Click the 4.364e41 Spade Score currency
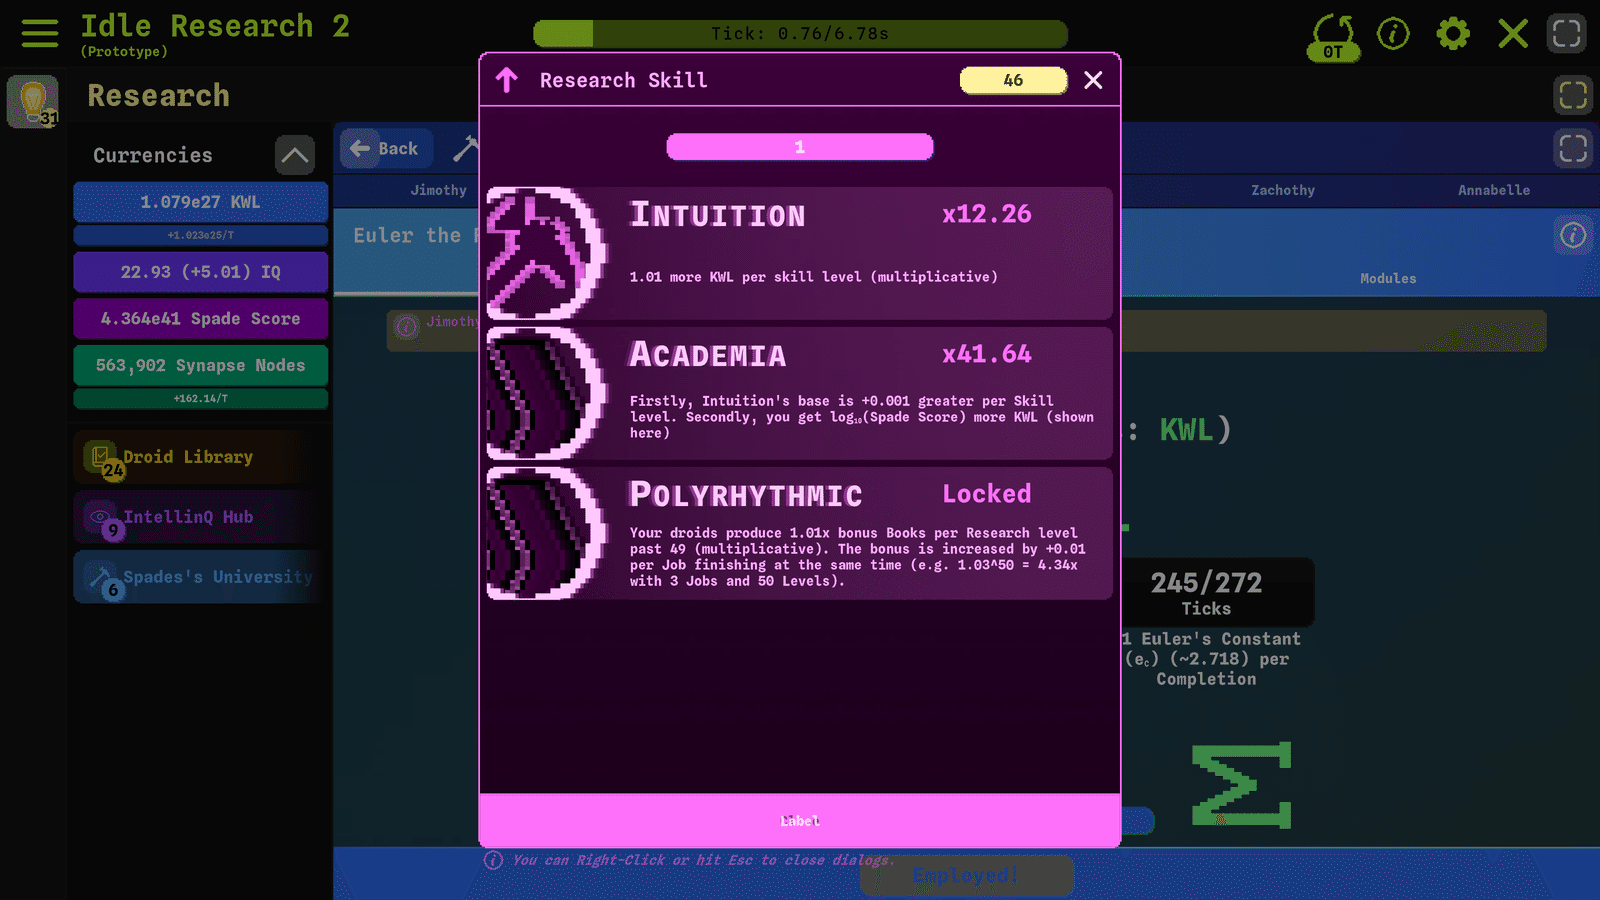Viewport: 1600px width, 900px height. coord(200,319)
